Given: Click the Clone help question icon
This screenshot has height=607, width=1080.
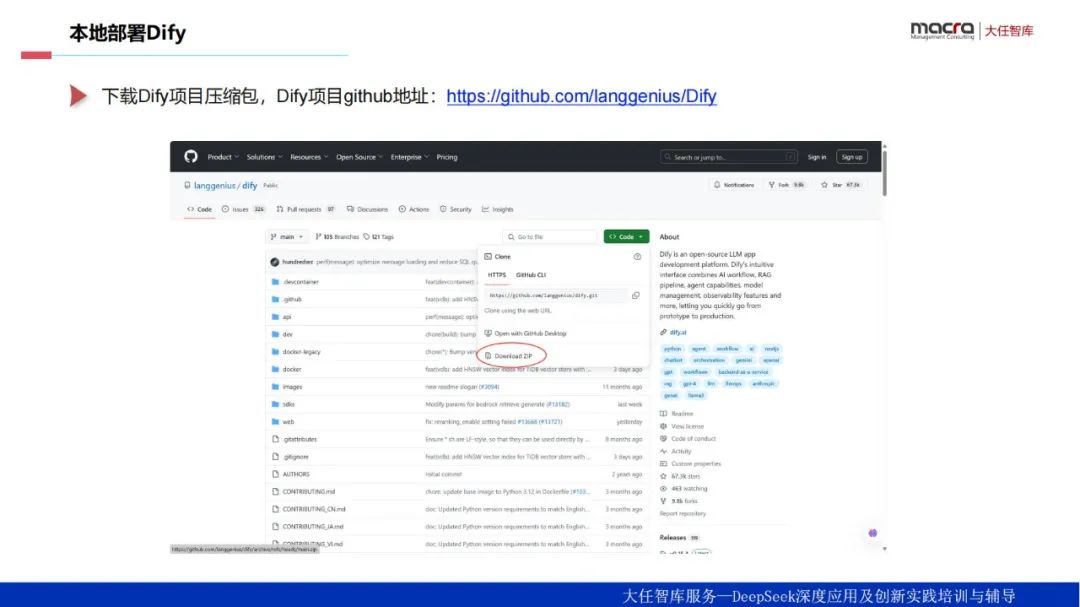Looking at the screenshot, I should [637, 257].
